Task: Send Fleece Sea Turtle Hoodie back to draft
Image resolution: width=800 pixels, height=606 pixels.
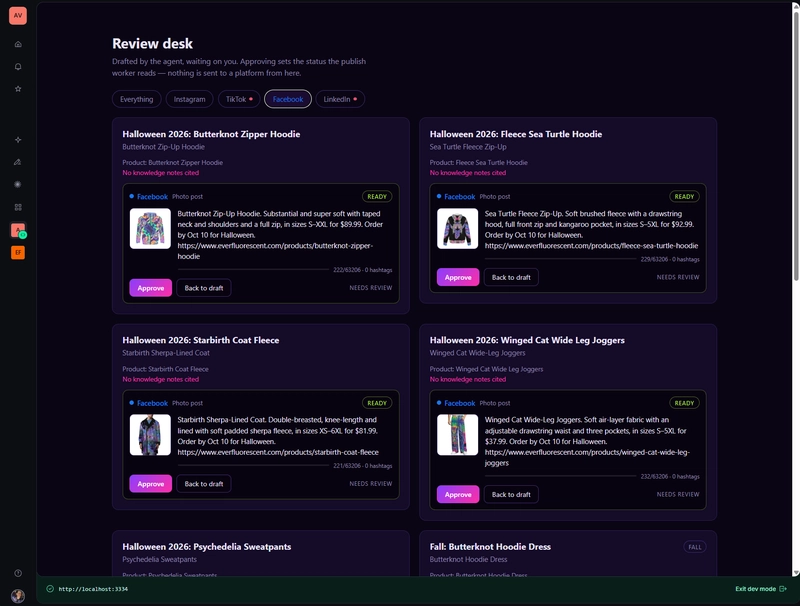Action: click(511, 277)
